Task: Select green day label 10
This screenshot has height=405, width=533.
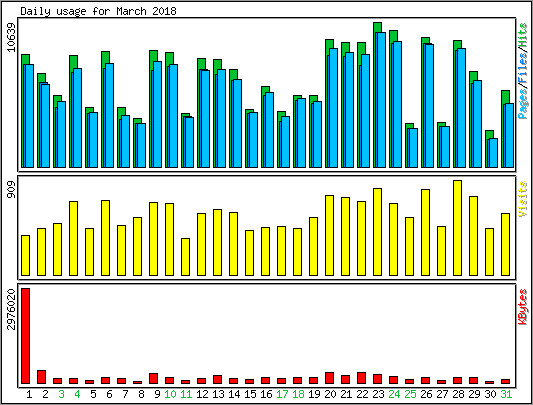Action: [170, 394]
